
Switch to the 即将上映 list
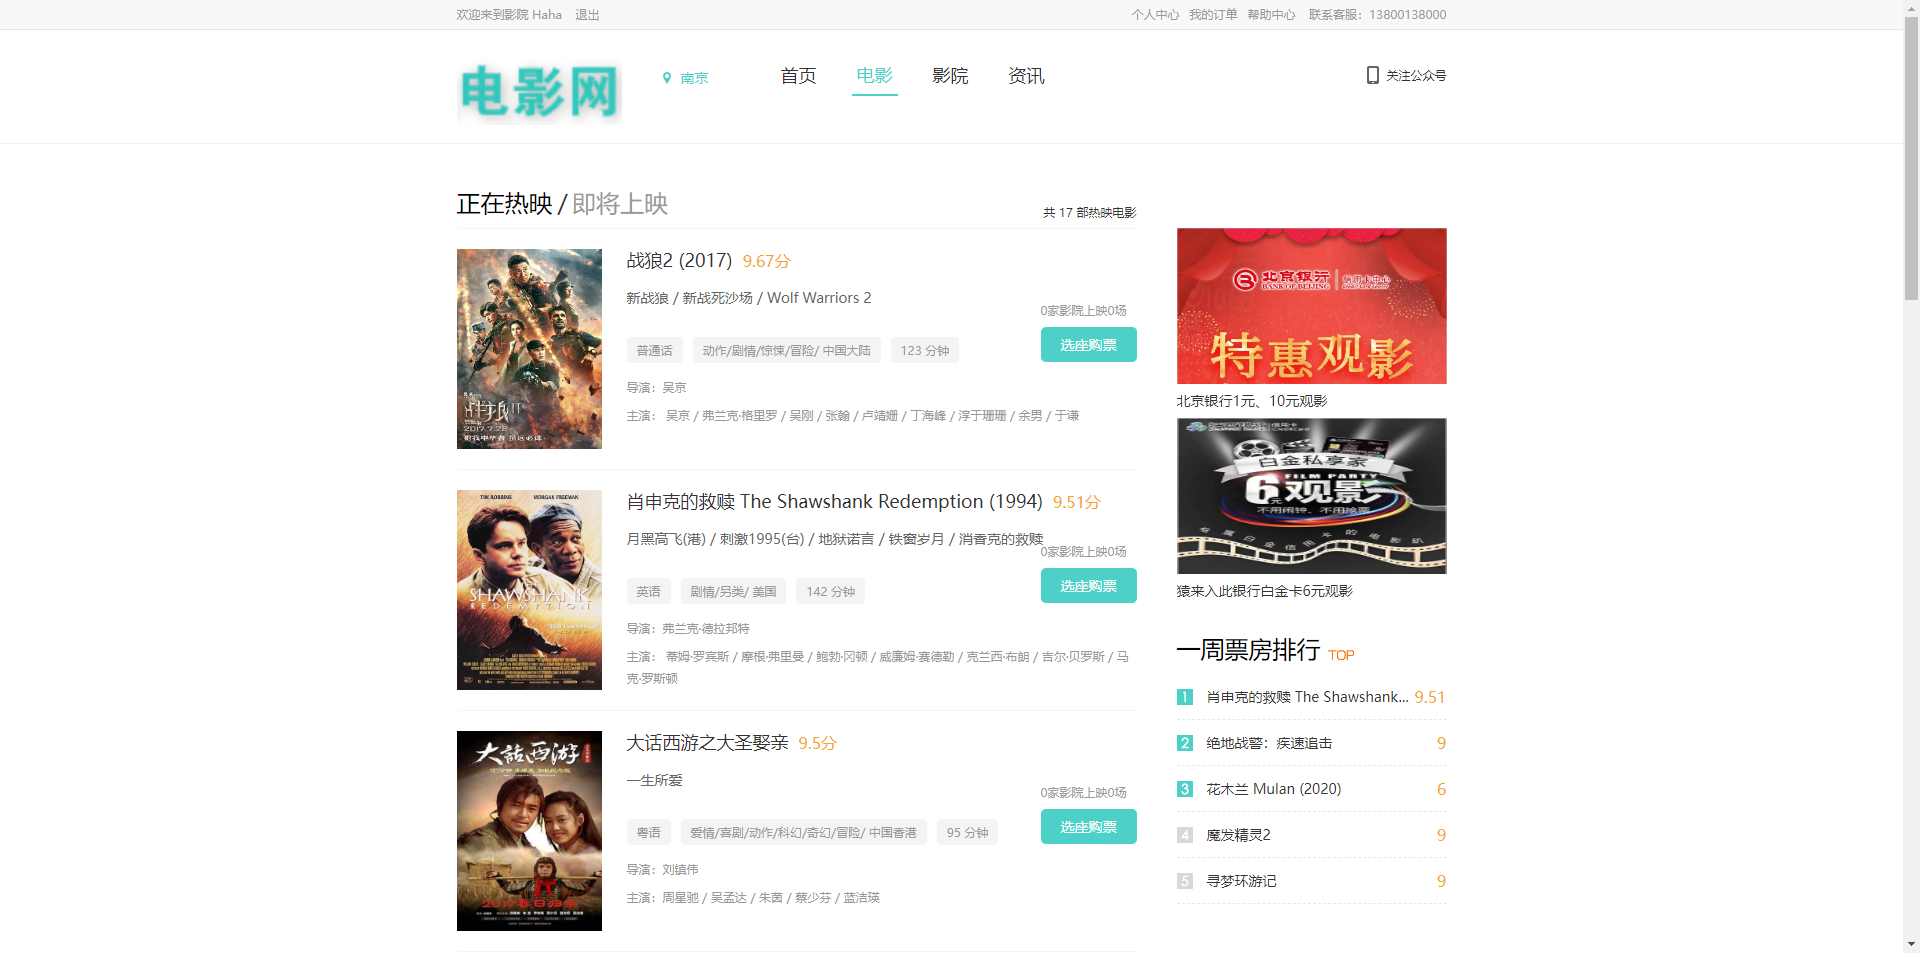tap(620, 204)
